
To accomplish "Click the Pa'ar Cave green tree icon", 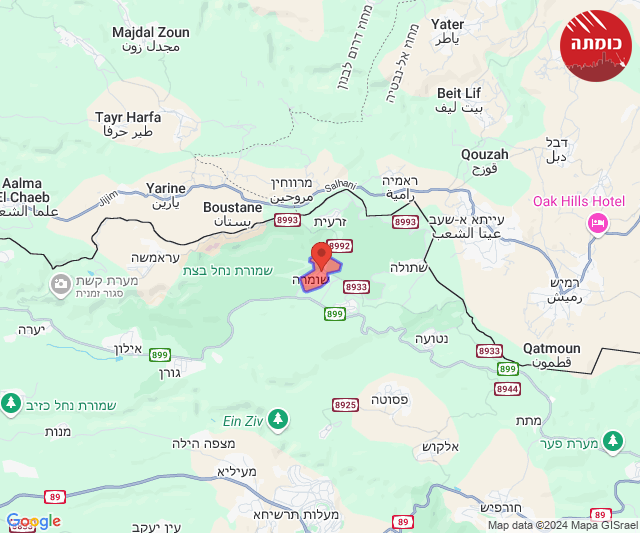I will click(x=613, y=442).
